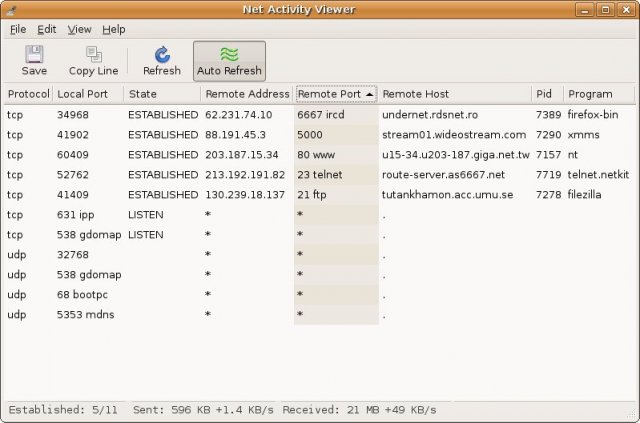This screenshot has width=640, height=423.
Task: Select the 68 bootpc local port row
Action: [318, 295]
